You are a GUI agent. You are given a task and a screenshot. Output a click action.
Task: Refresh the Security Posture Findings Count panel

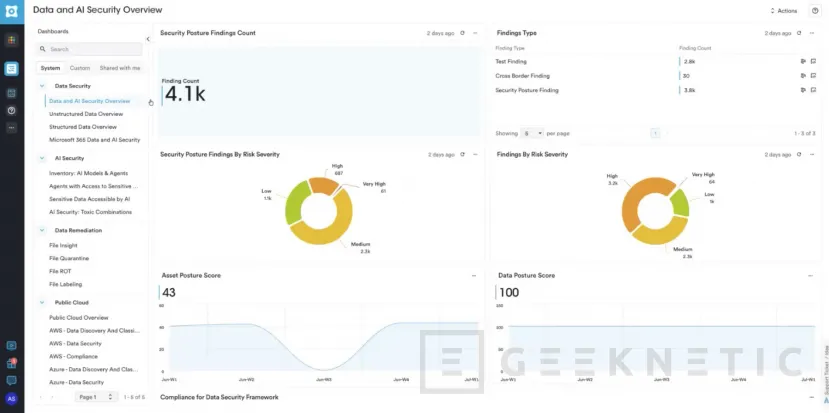(x=462, y=33)
